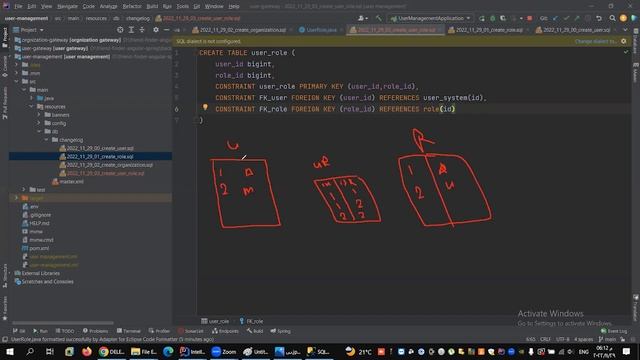Select 2022_11_29_00_create_user.sql in project tree
This screenshot has width=640, height=360.
point(96,148)
